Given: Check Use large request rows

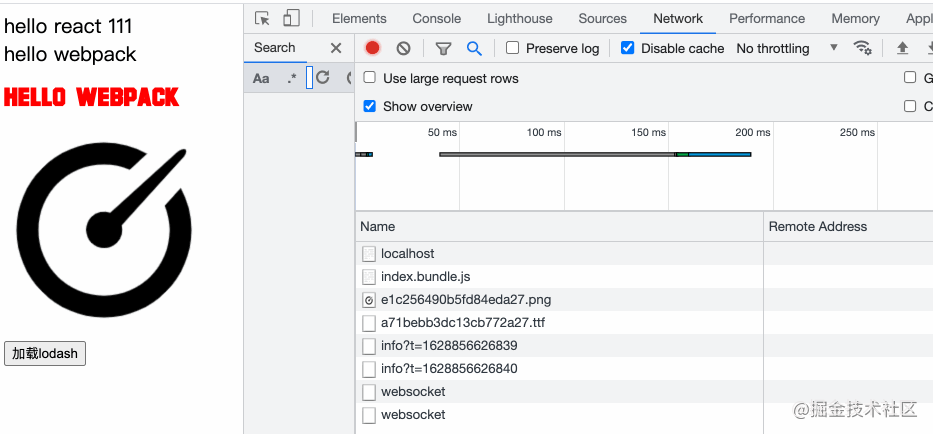Looking at the screenshot, I should click(x=370, y=77).
